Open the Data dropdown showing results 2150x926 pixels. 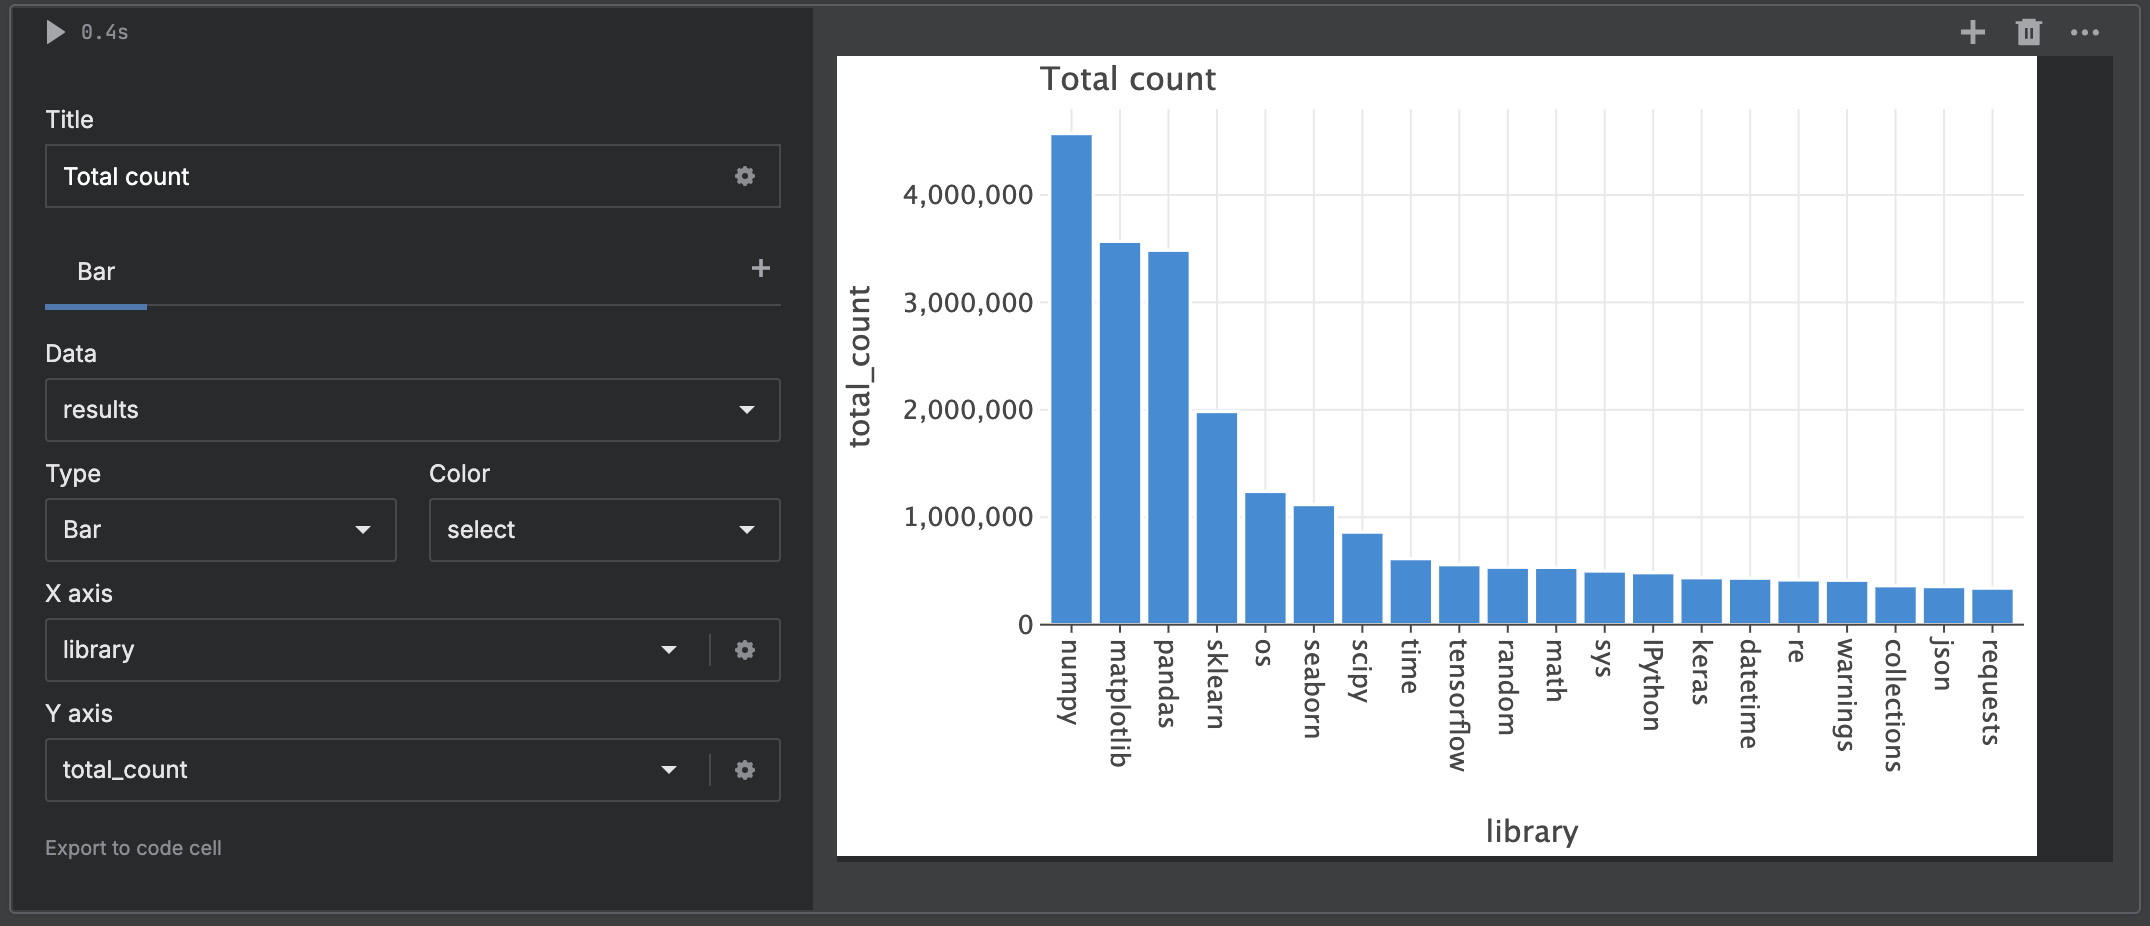click(412, 410)
